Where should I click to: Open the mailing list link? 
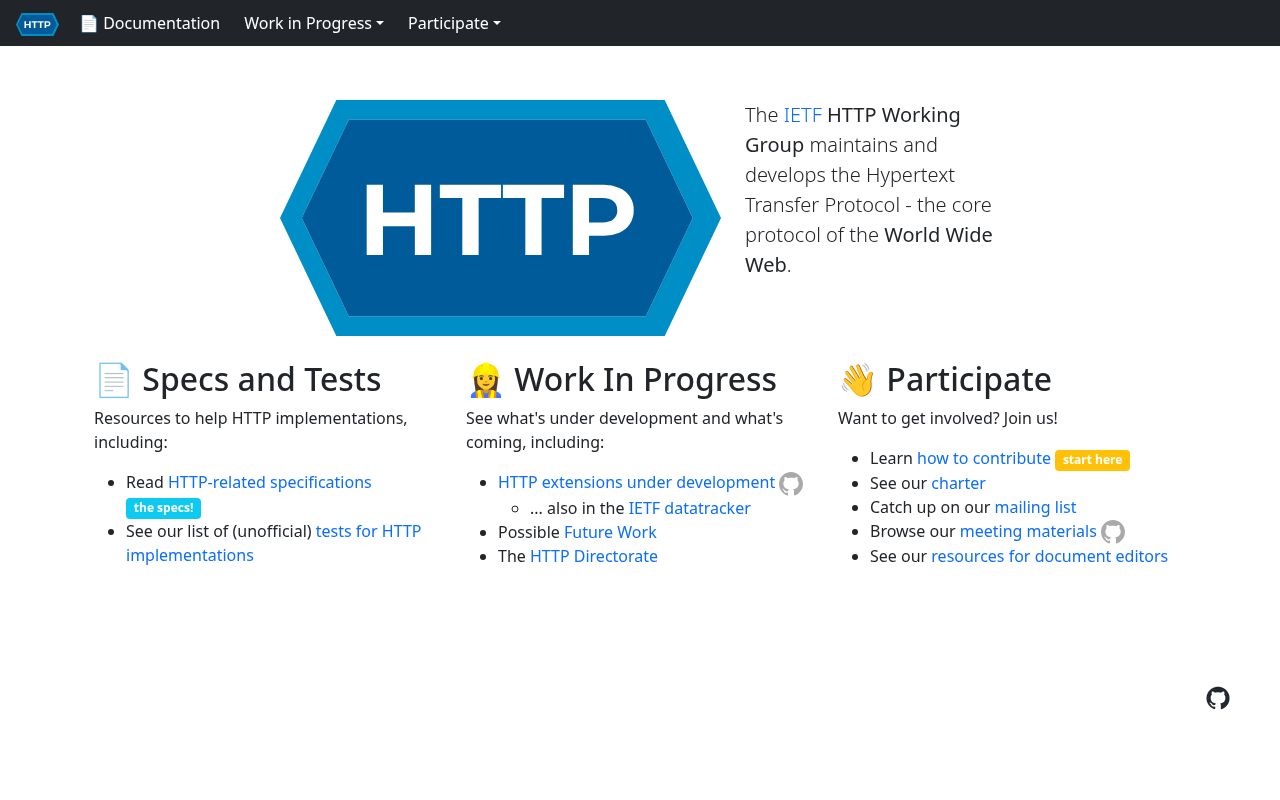(1035, 507)
